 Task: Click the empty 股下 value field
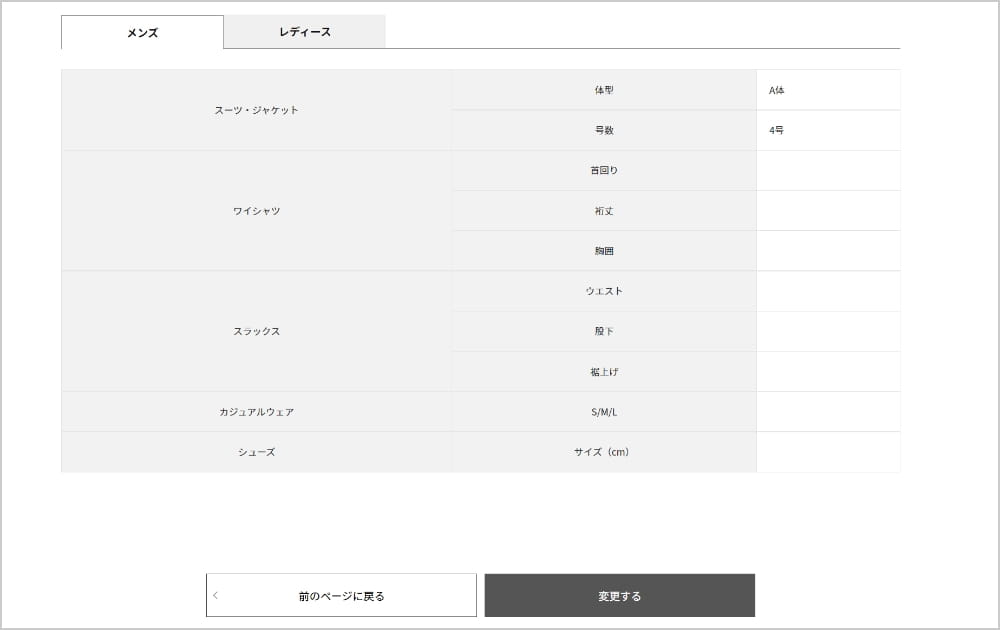tap(828, 331)
